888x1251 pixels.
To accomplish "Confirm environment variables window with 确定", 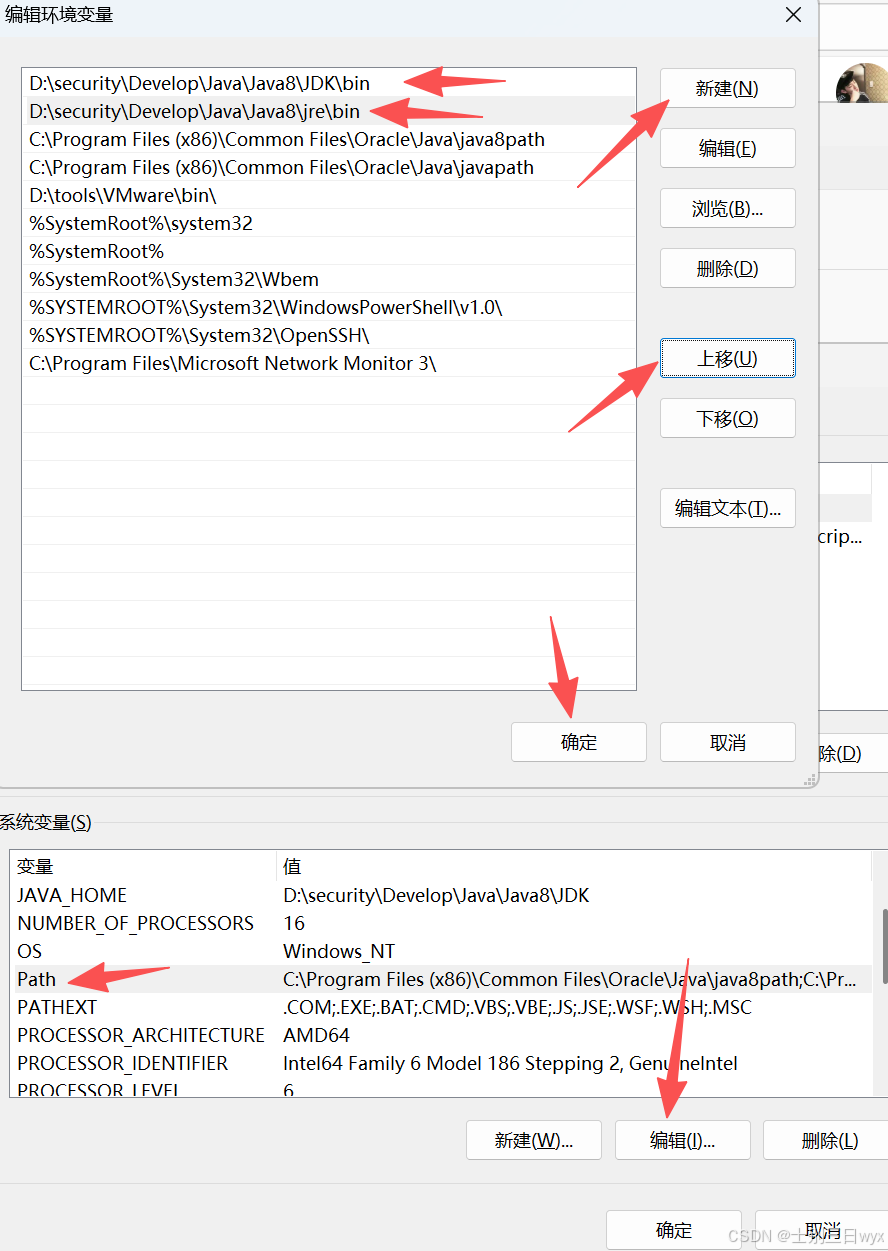I will [x=674, y=1230].
